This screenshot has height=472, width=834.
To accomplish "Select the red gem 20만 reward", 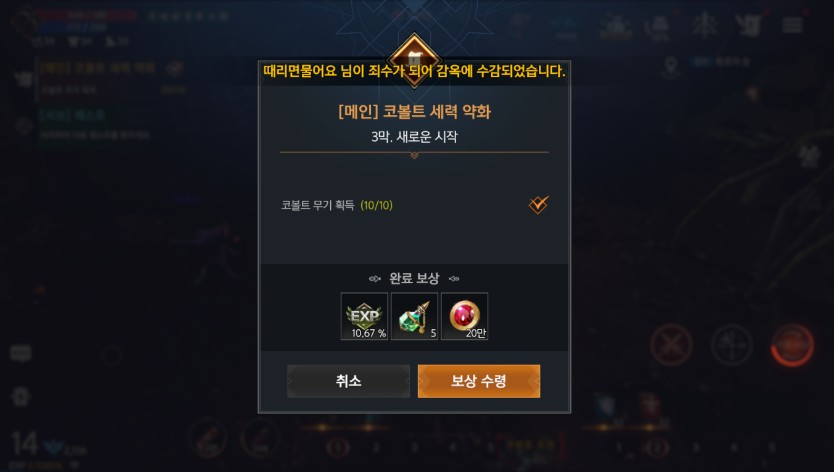I will (x=464, y=316).
